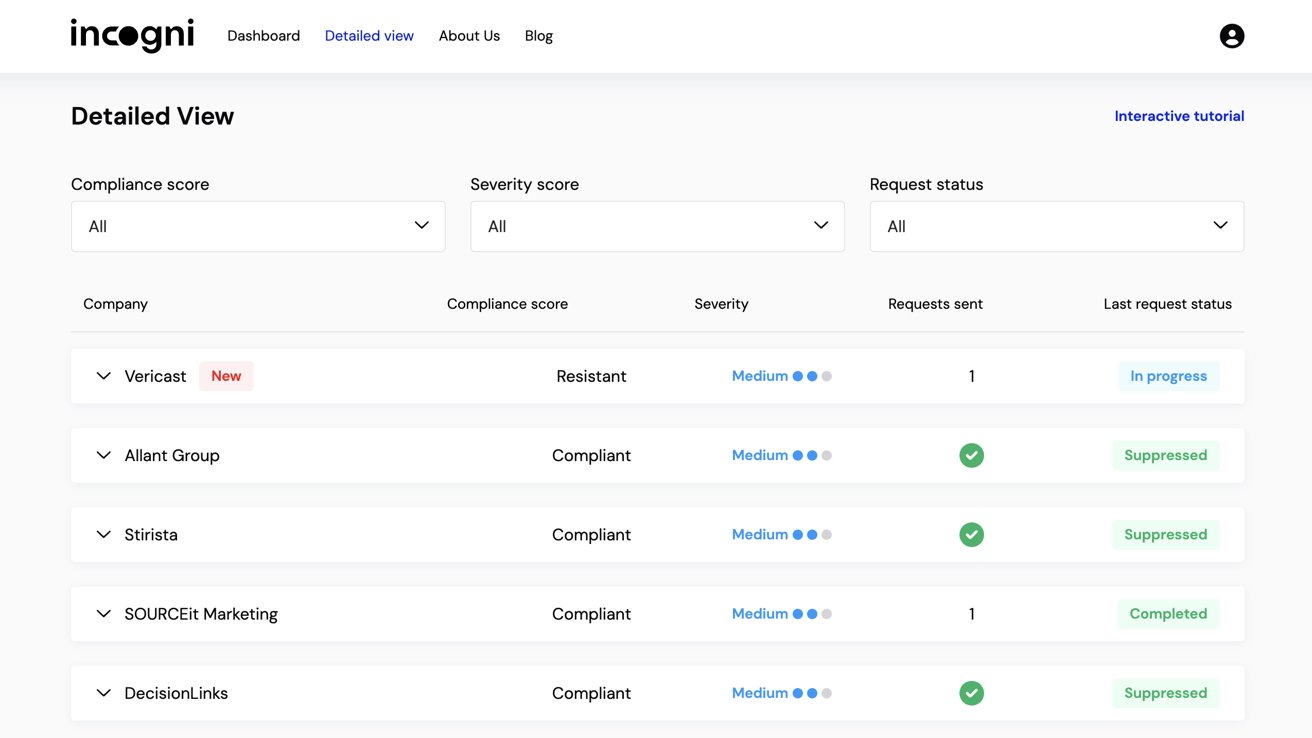This screenshot has width=1312, height=738.
Task: Open the user profile account icon
Action: click(1231, 36)
